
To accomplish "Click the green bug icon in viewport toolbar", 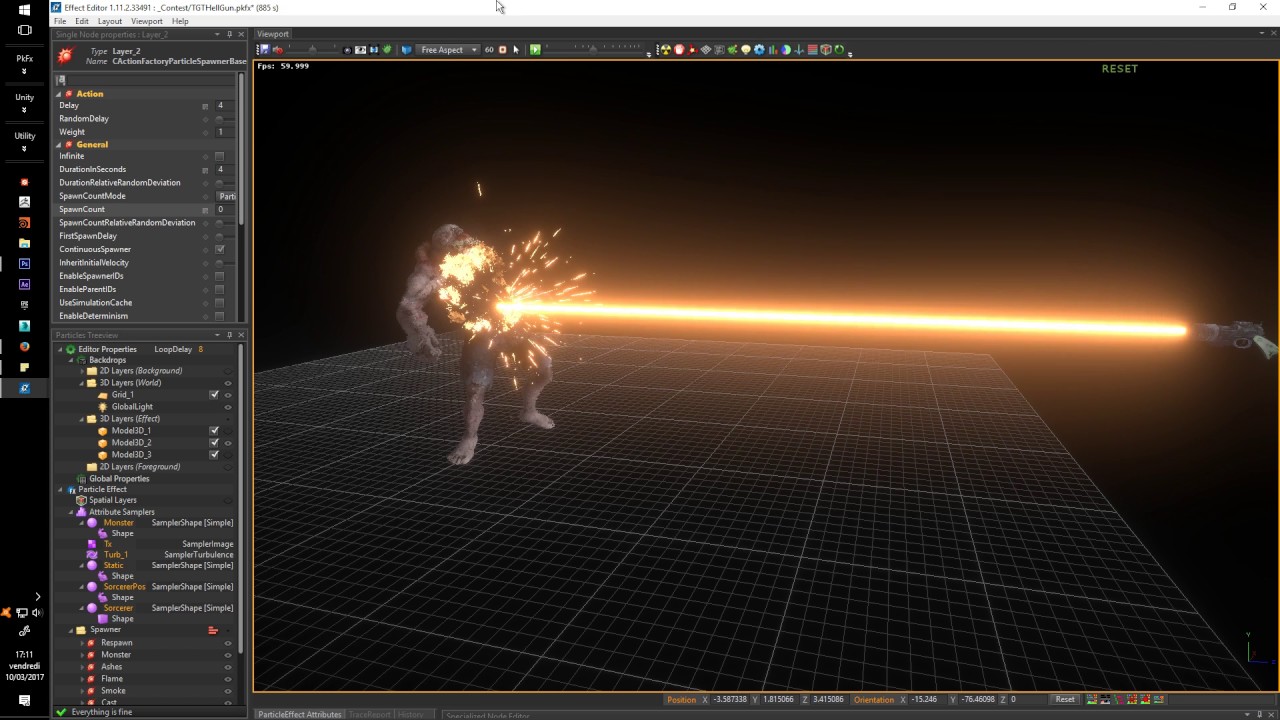I will click(387, 50).
